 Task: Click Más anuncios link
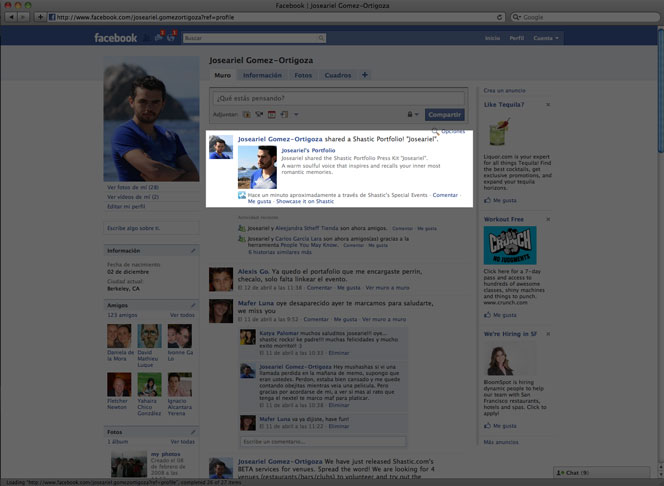(501, 442)
